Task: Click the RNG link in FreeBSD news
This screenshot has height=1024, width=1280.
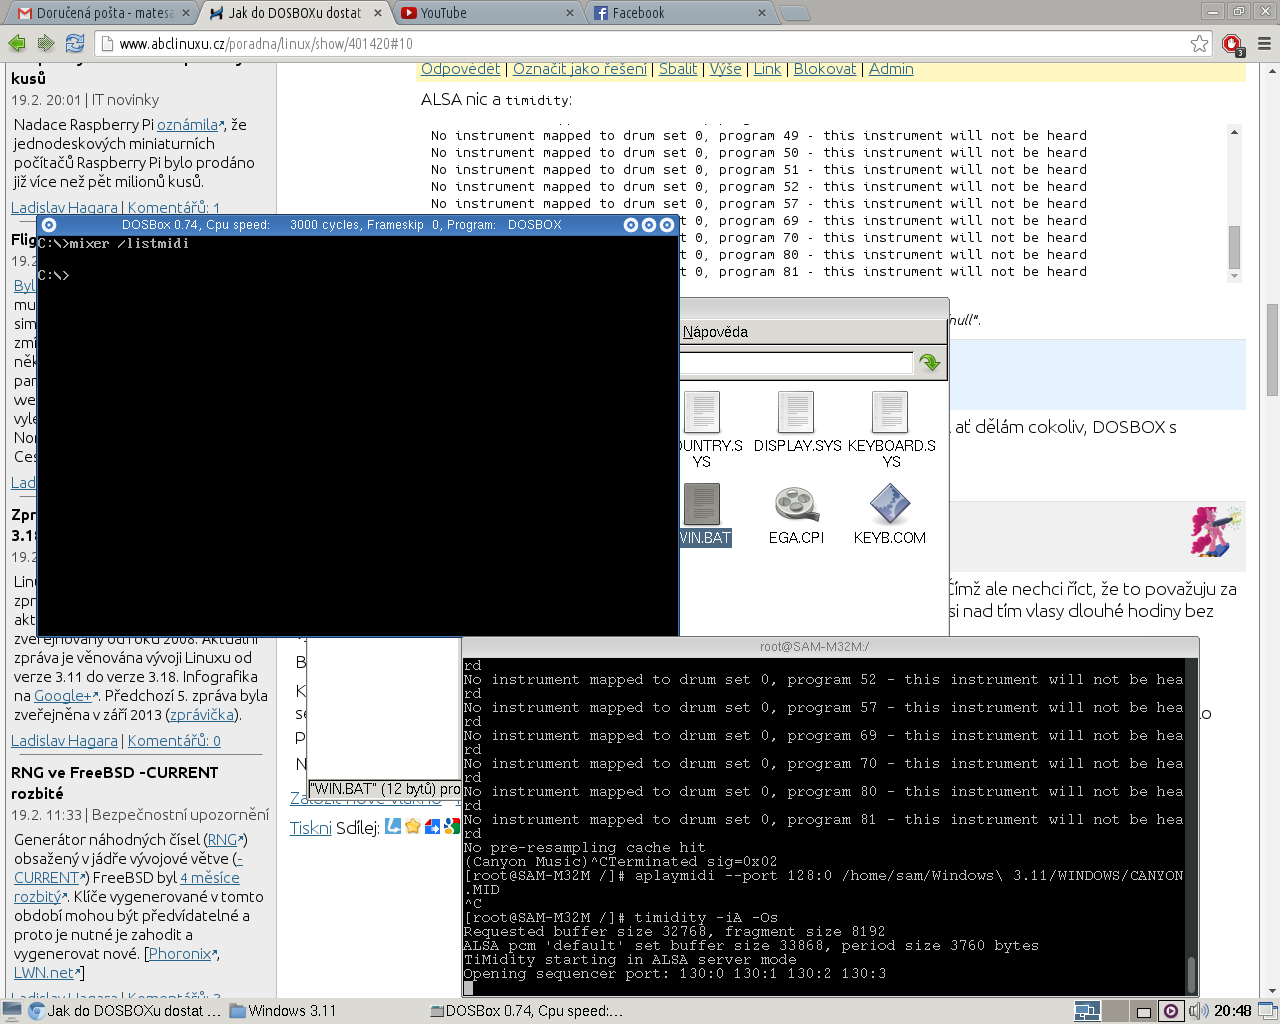Action: click(222, 840)
